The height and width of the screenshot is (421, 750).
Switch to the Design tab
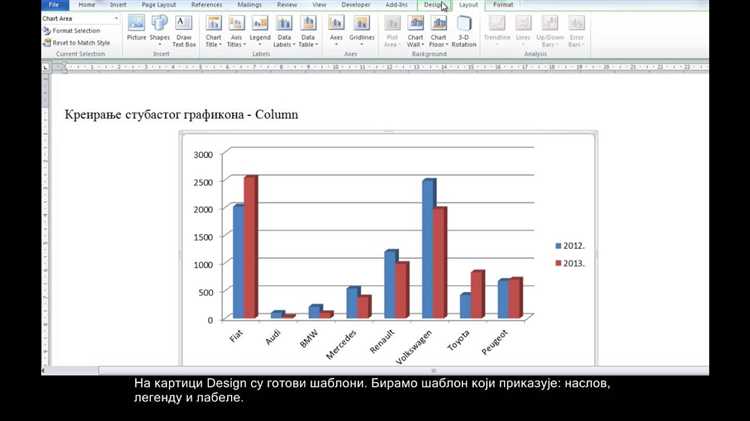point(434,5)
